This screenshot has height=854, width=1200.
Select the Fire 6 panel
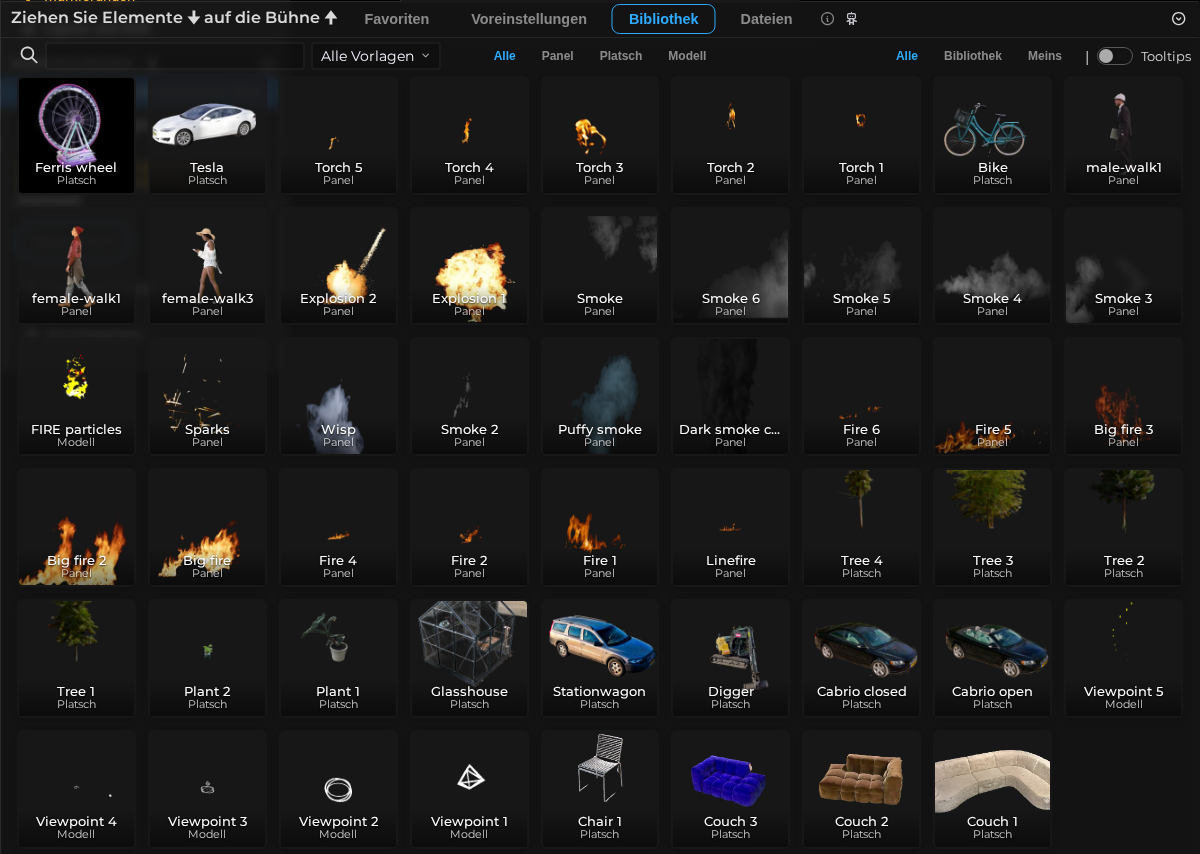coord(861,397)
